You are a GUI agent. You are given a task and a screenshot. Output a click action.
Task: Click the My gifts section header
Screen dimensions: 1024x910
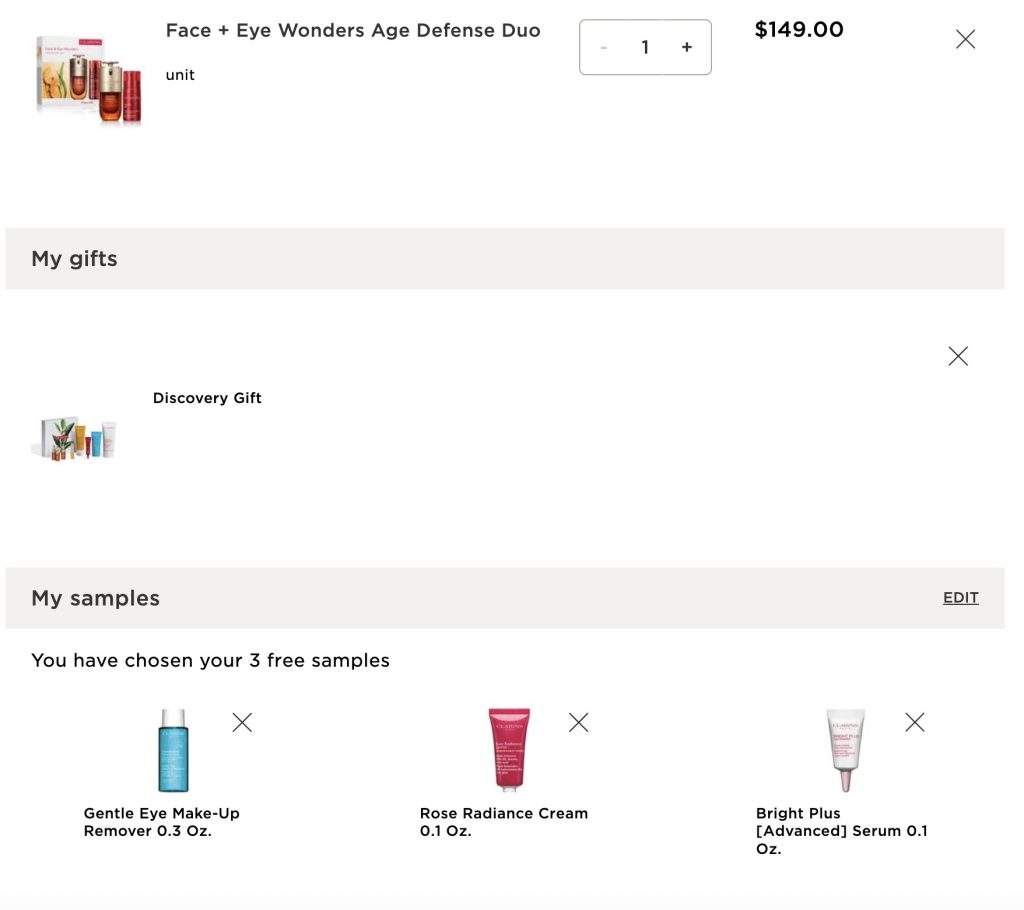tap(75, 259)
